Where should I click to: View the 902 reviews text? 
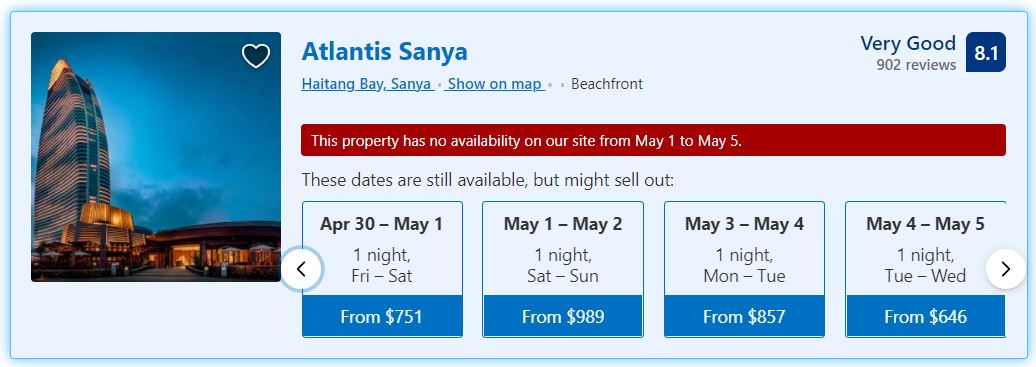(916, 65)
